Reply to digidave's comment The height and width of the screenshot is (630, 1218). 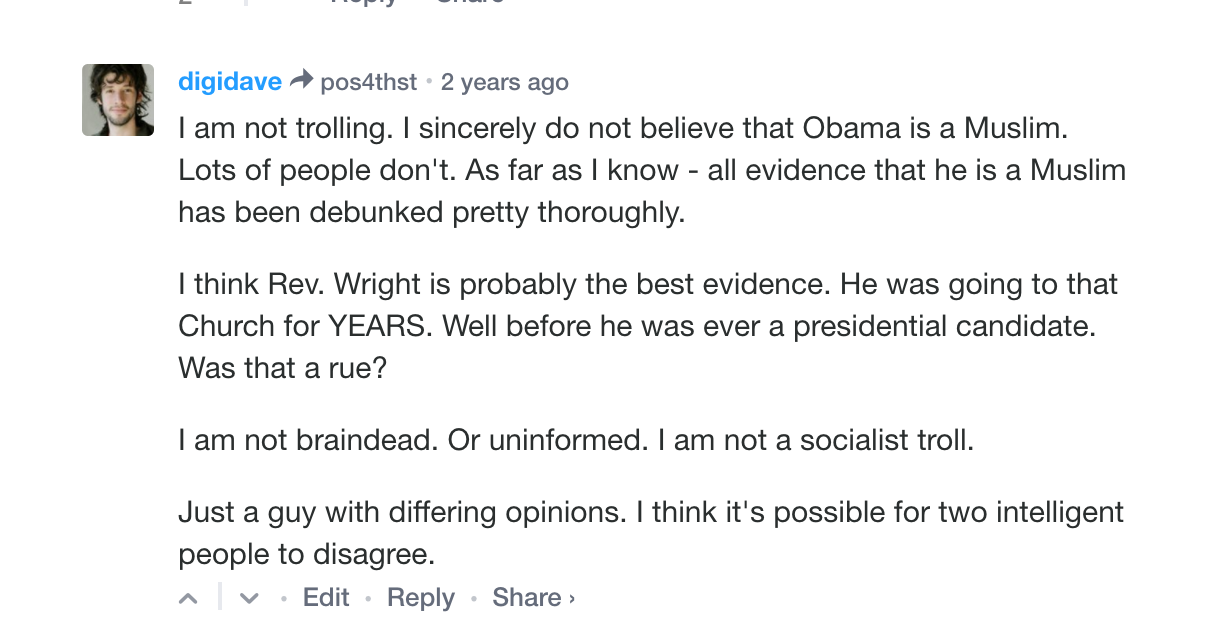pyautogui.click(x=421, y=598)
